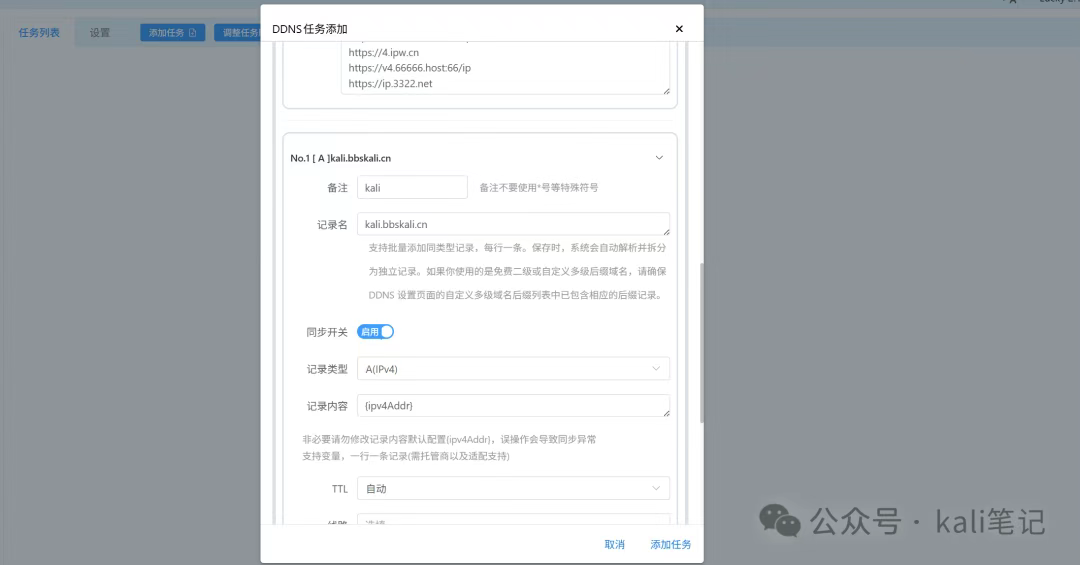Confirm with the dialog's 添加任务 button

click(671, 544)
